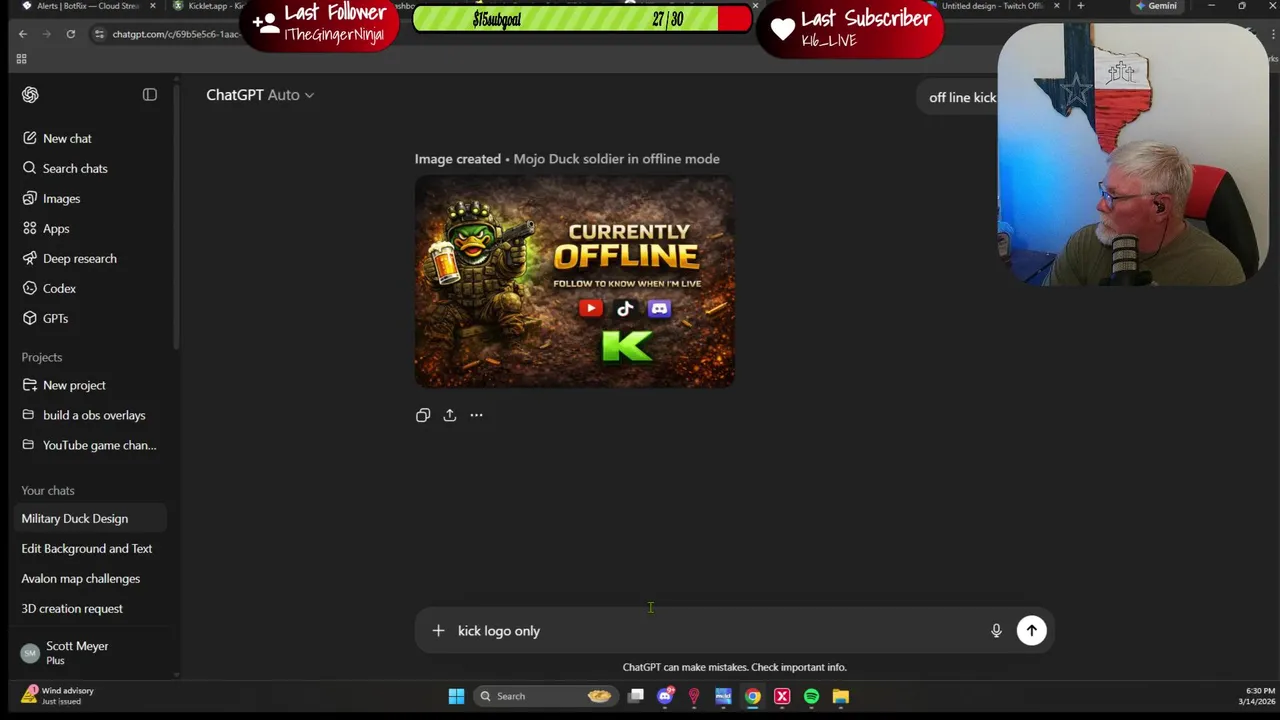Switch to 'Kicklet.app' browser tab
This screenshot has height=720, width=1280.
click(208, 6)
